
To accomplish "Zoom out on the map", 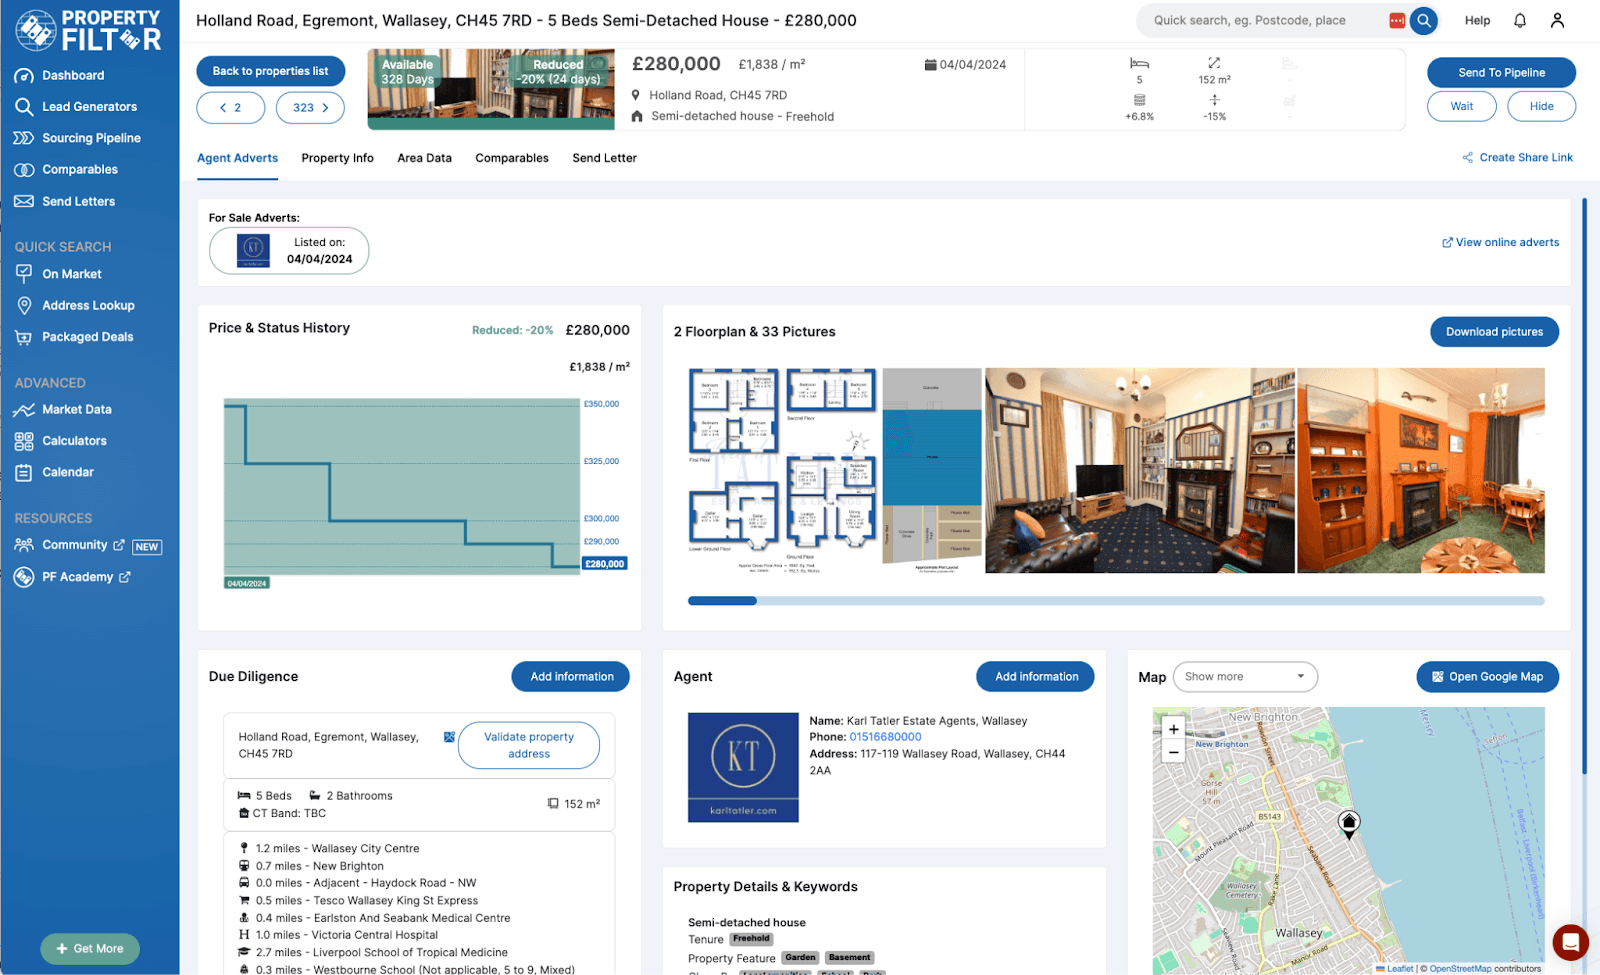I will coord(1174,753).
